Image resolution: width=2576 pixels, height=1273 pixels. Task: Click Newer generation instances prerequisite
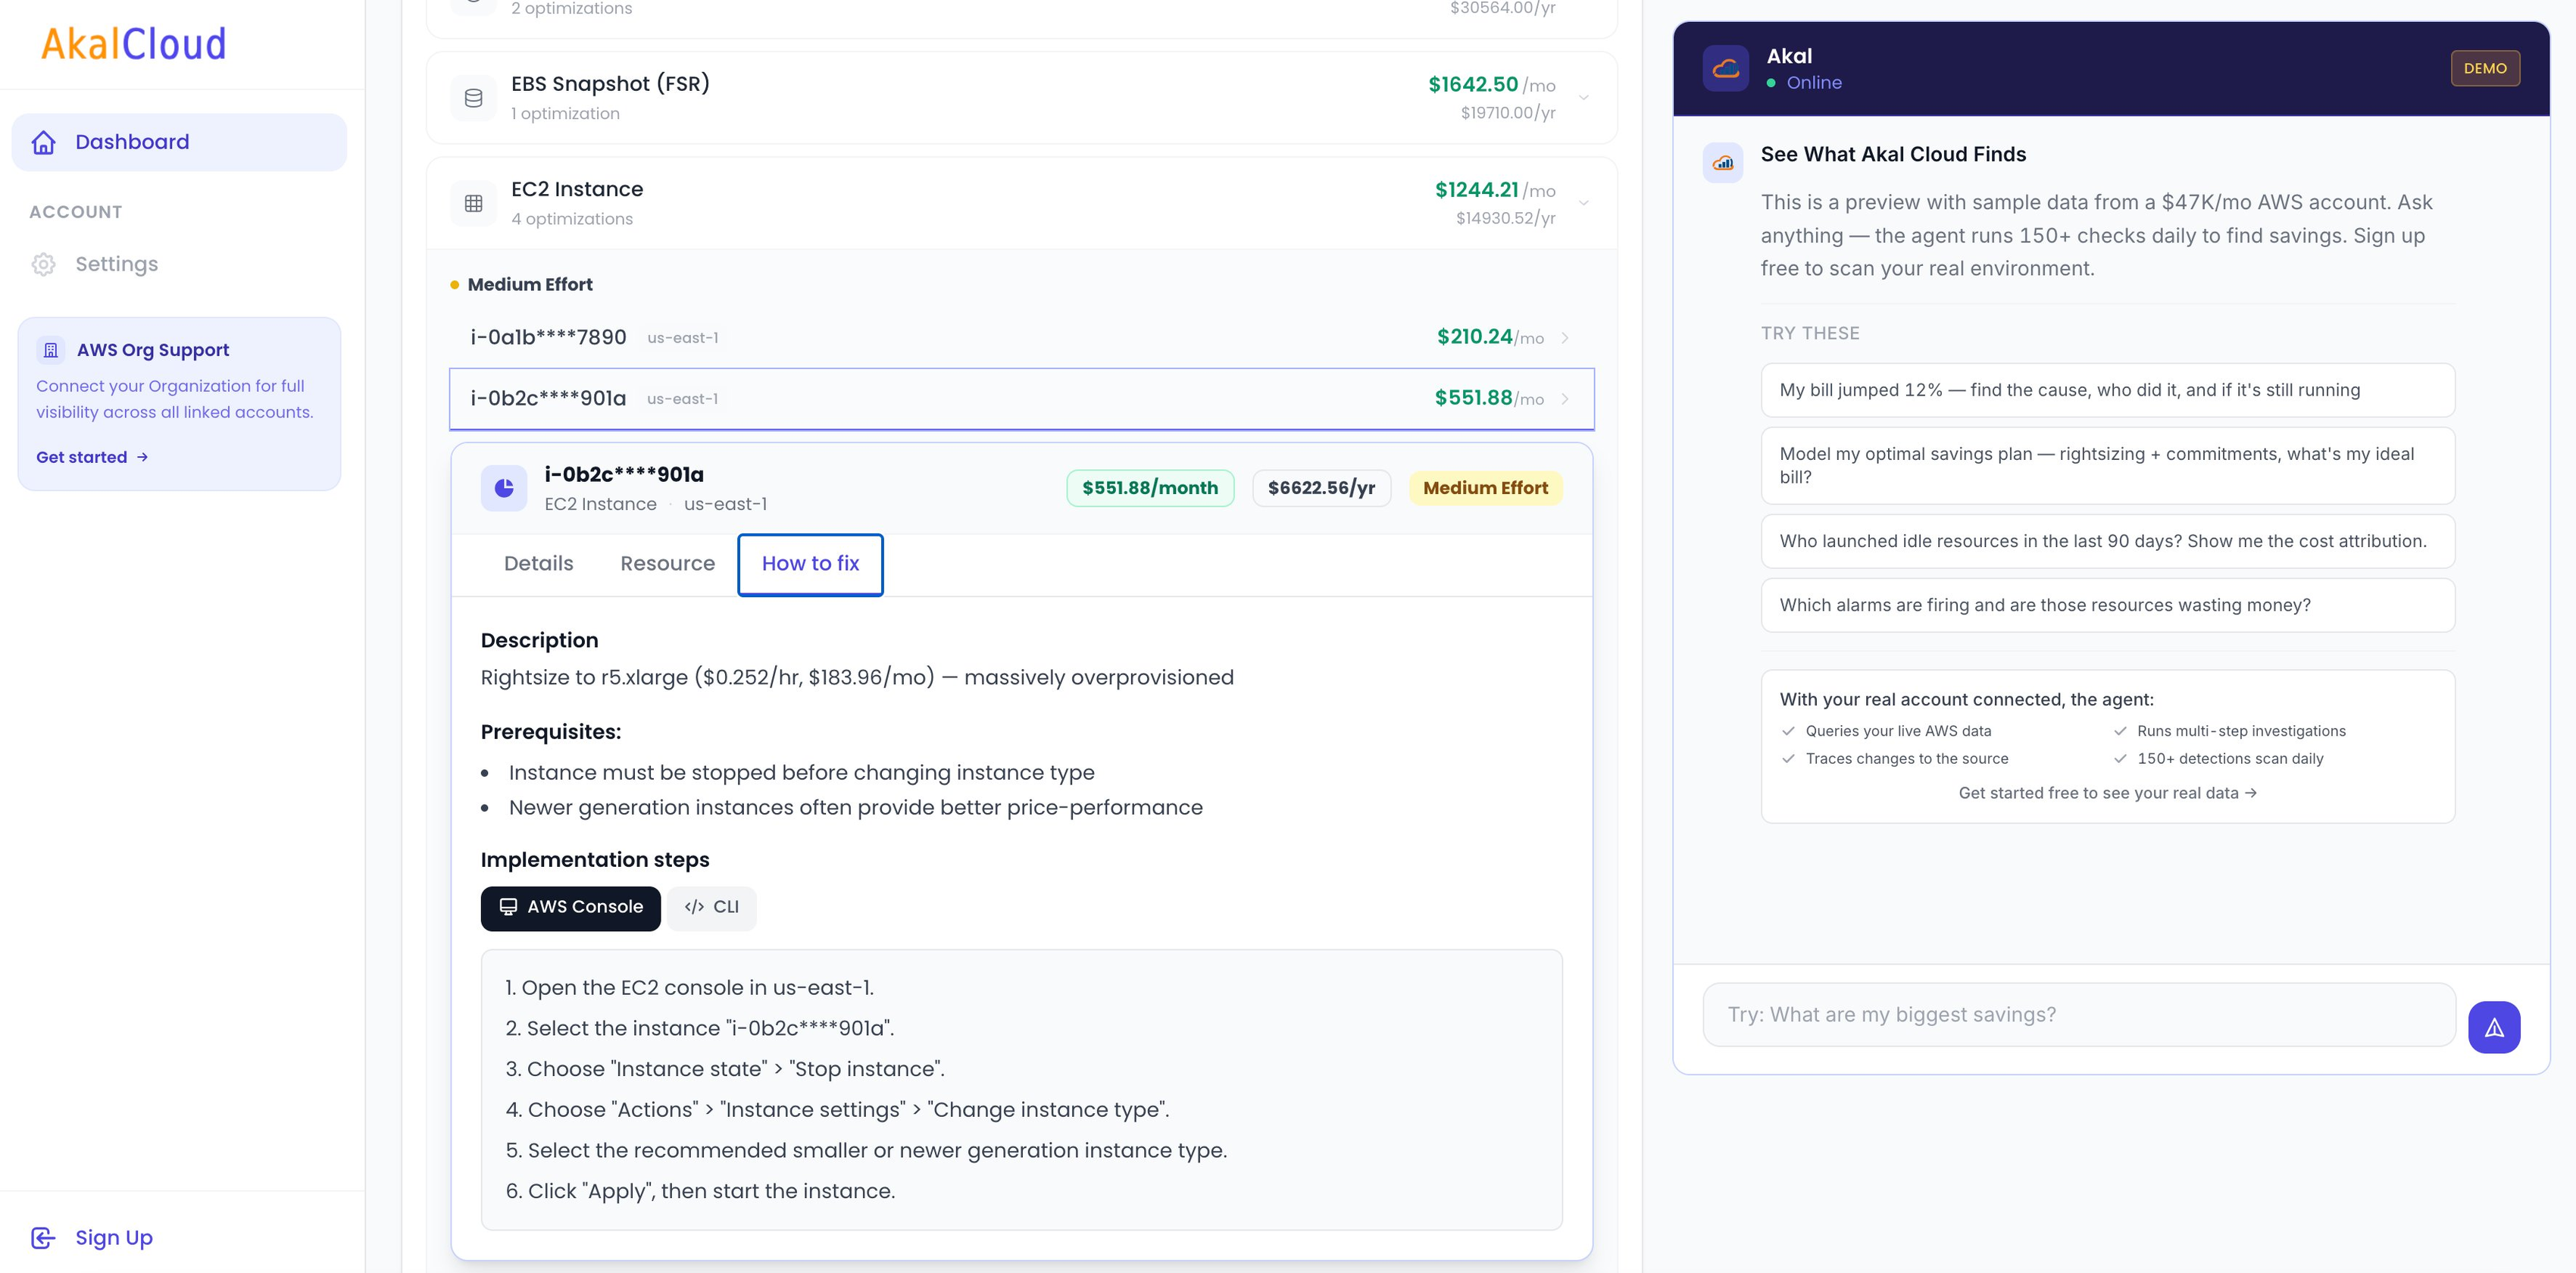(855, 808)
